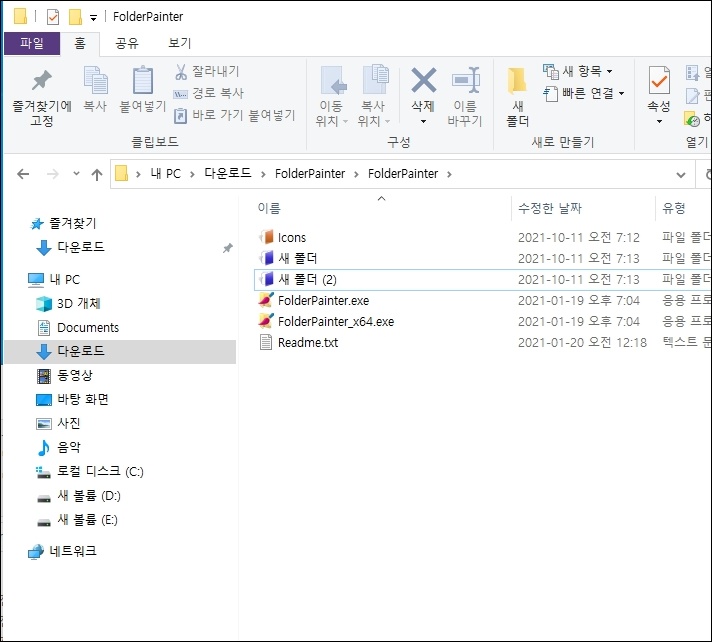Click the Forward navigation arrow
This screenshot has width=712, height=642.
(x=53, y=174)
